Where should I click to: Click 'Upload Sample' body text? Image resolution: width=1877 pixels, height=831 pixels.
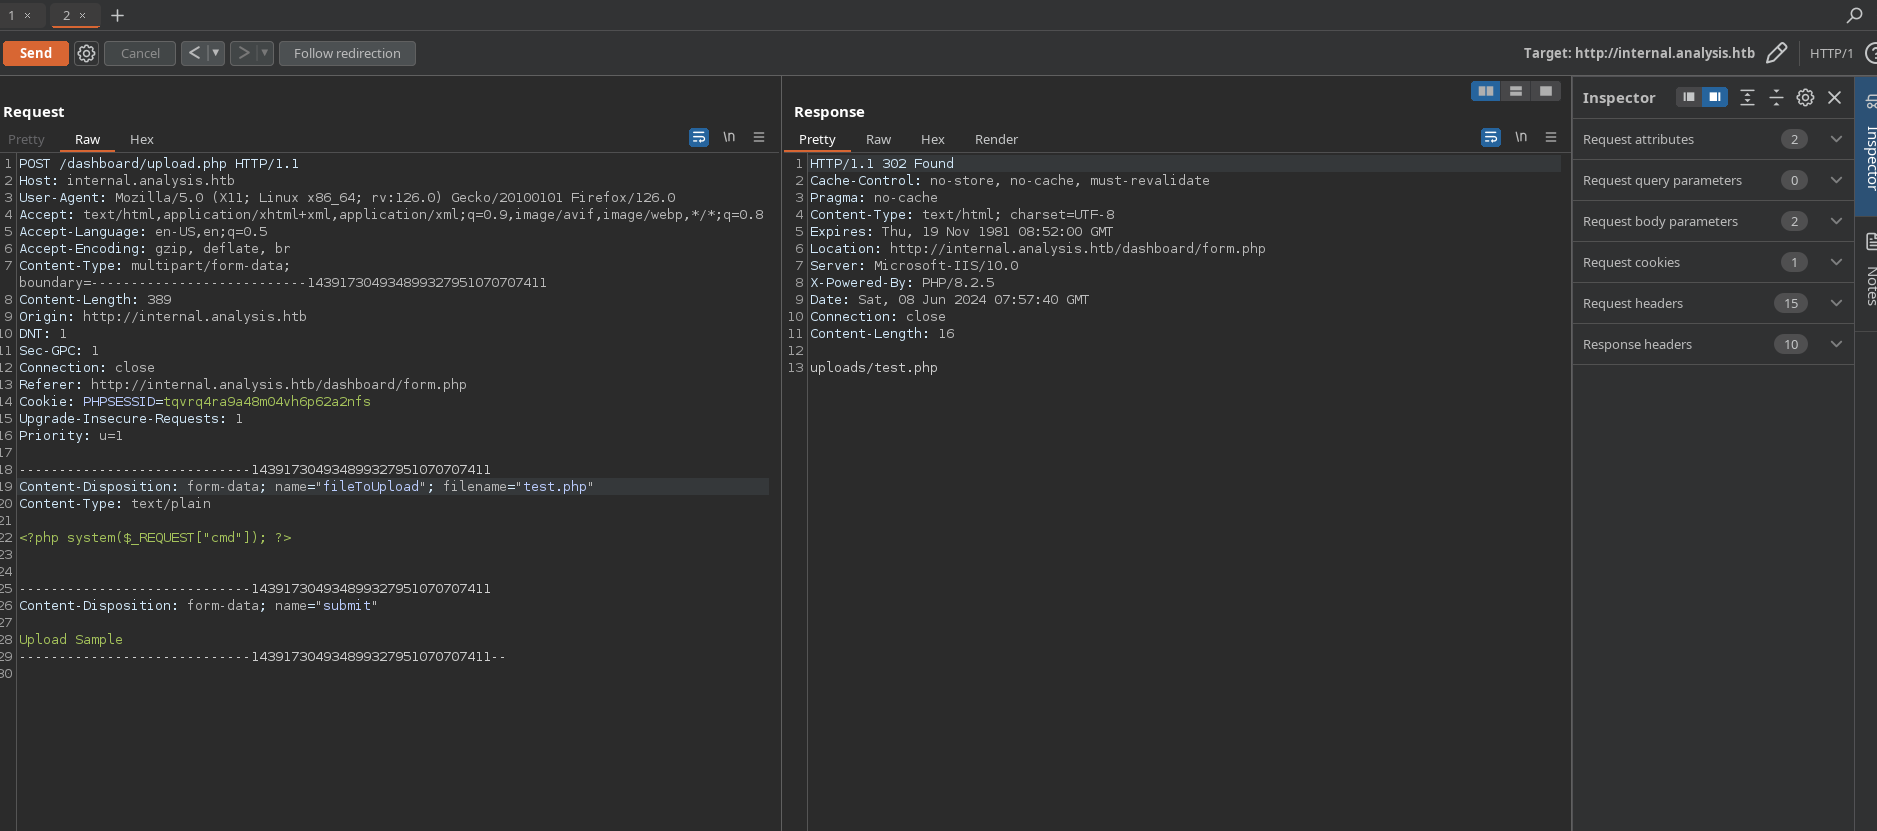(x=71, y=639)
